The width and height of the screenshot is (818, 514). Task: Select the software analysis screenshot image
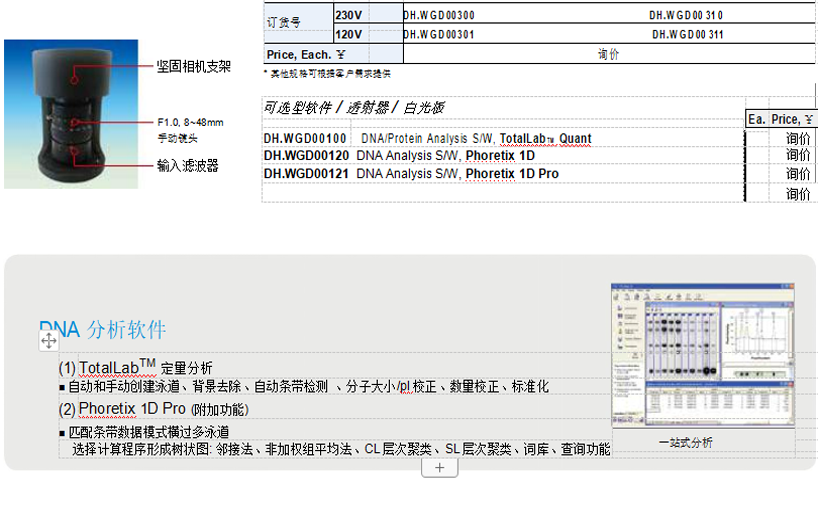(x=704, y=357)
